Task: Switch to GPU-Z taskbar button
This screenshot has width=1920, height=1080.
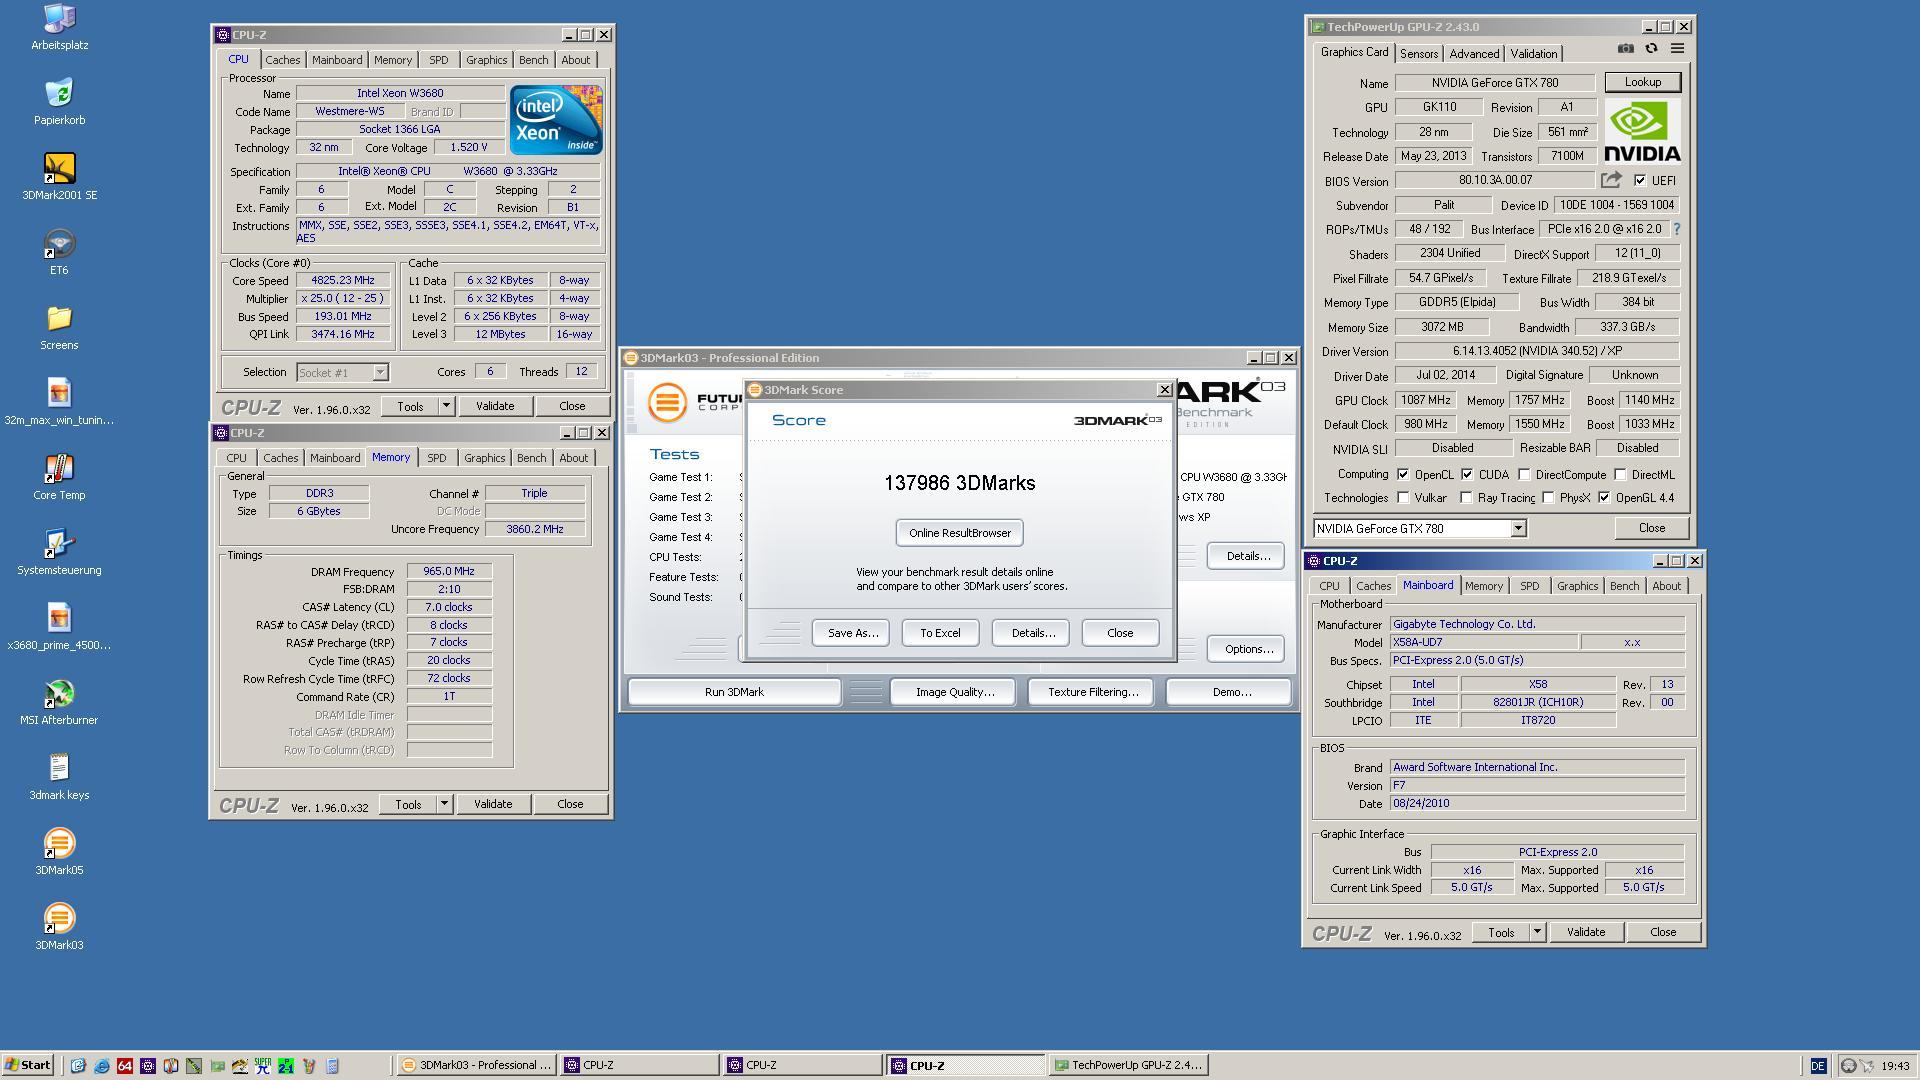Action: tap(1128, 1065)
